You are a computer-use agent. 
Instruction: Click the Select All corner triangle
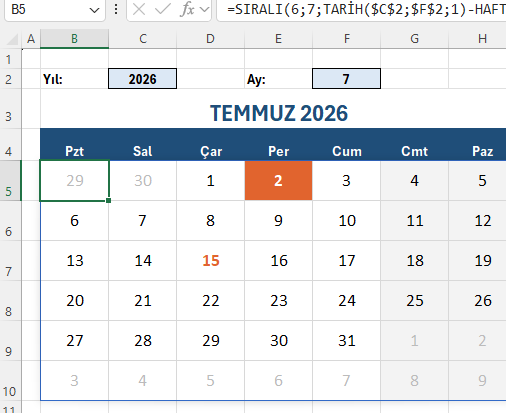tap(12, 39)
